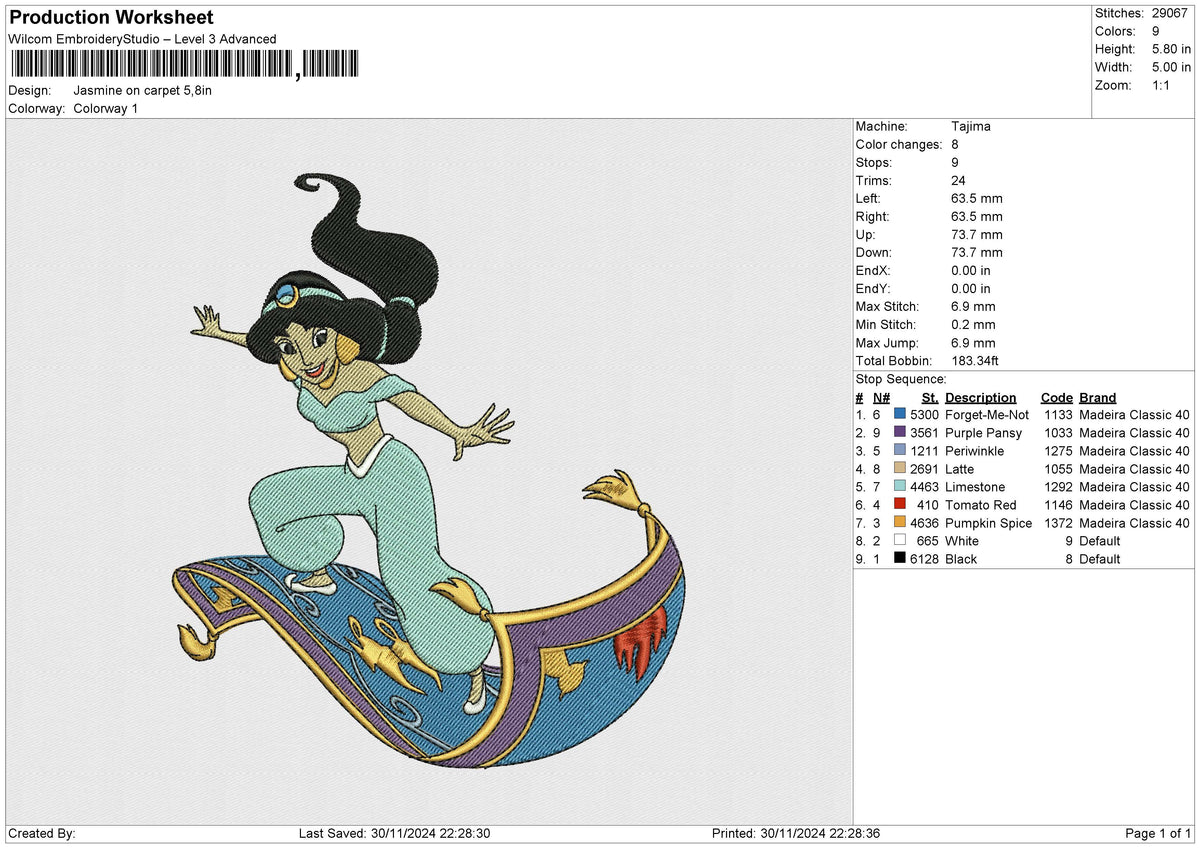The height and width of the screenshot is (848, 1200).
Task: Click the Zoom value 1:1
Action: (x=1162, y=85)
